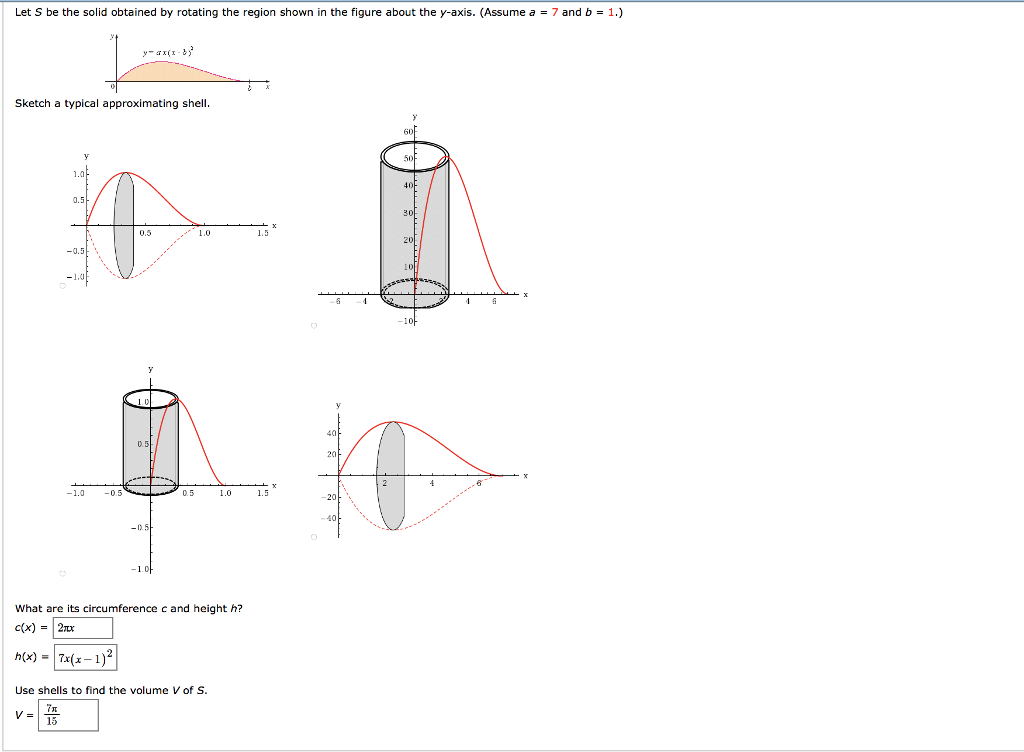Click the c(x) answer input showing 2πx

coord(82,628)
